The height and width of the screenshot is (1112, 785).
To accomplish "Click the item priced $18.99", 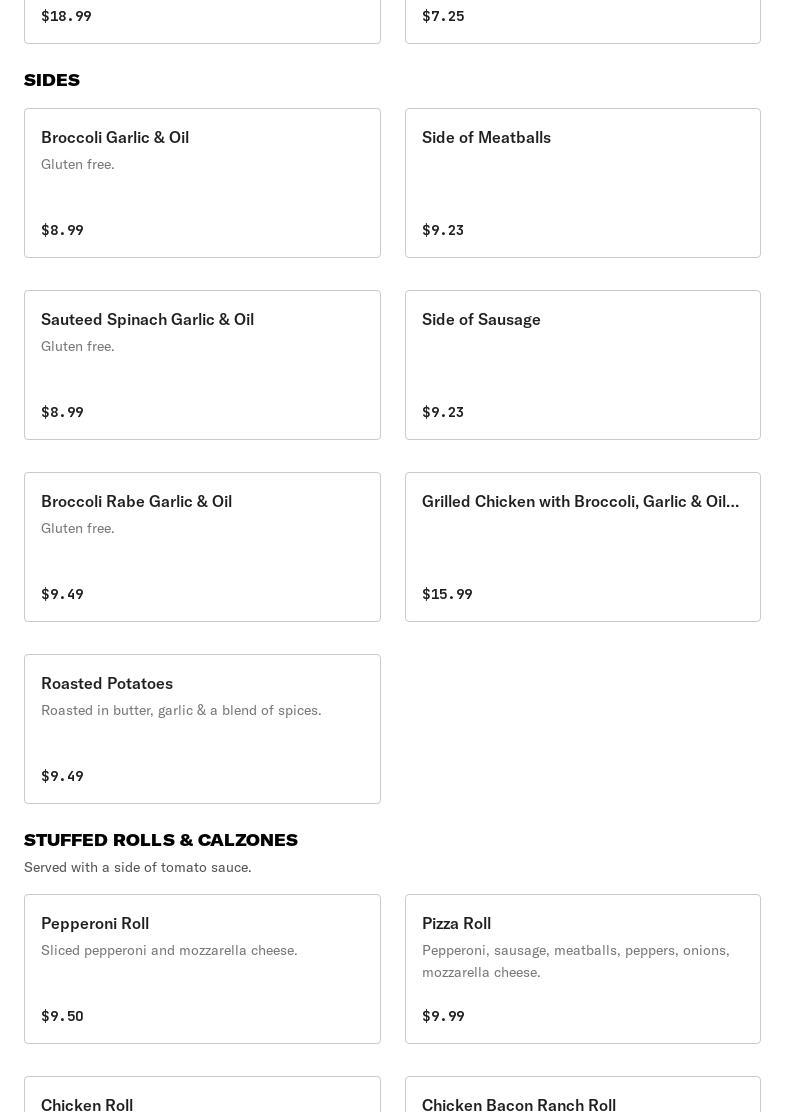I will click(202, 20).
